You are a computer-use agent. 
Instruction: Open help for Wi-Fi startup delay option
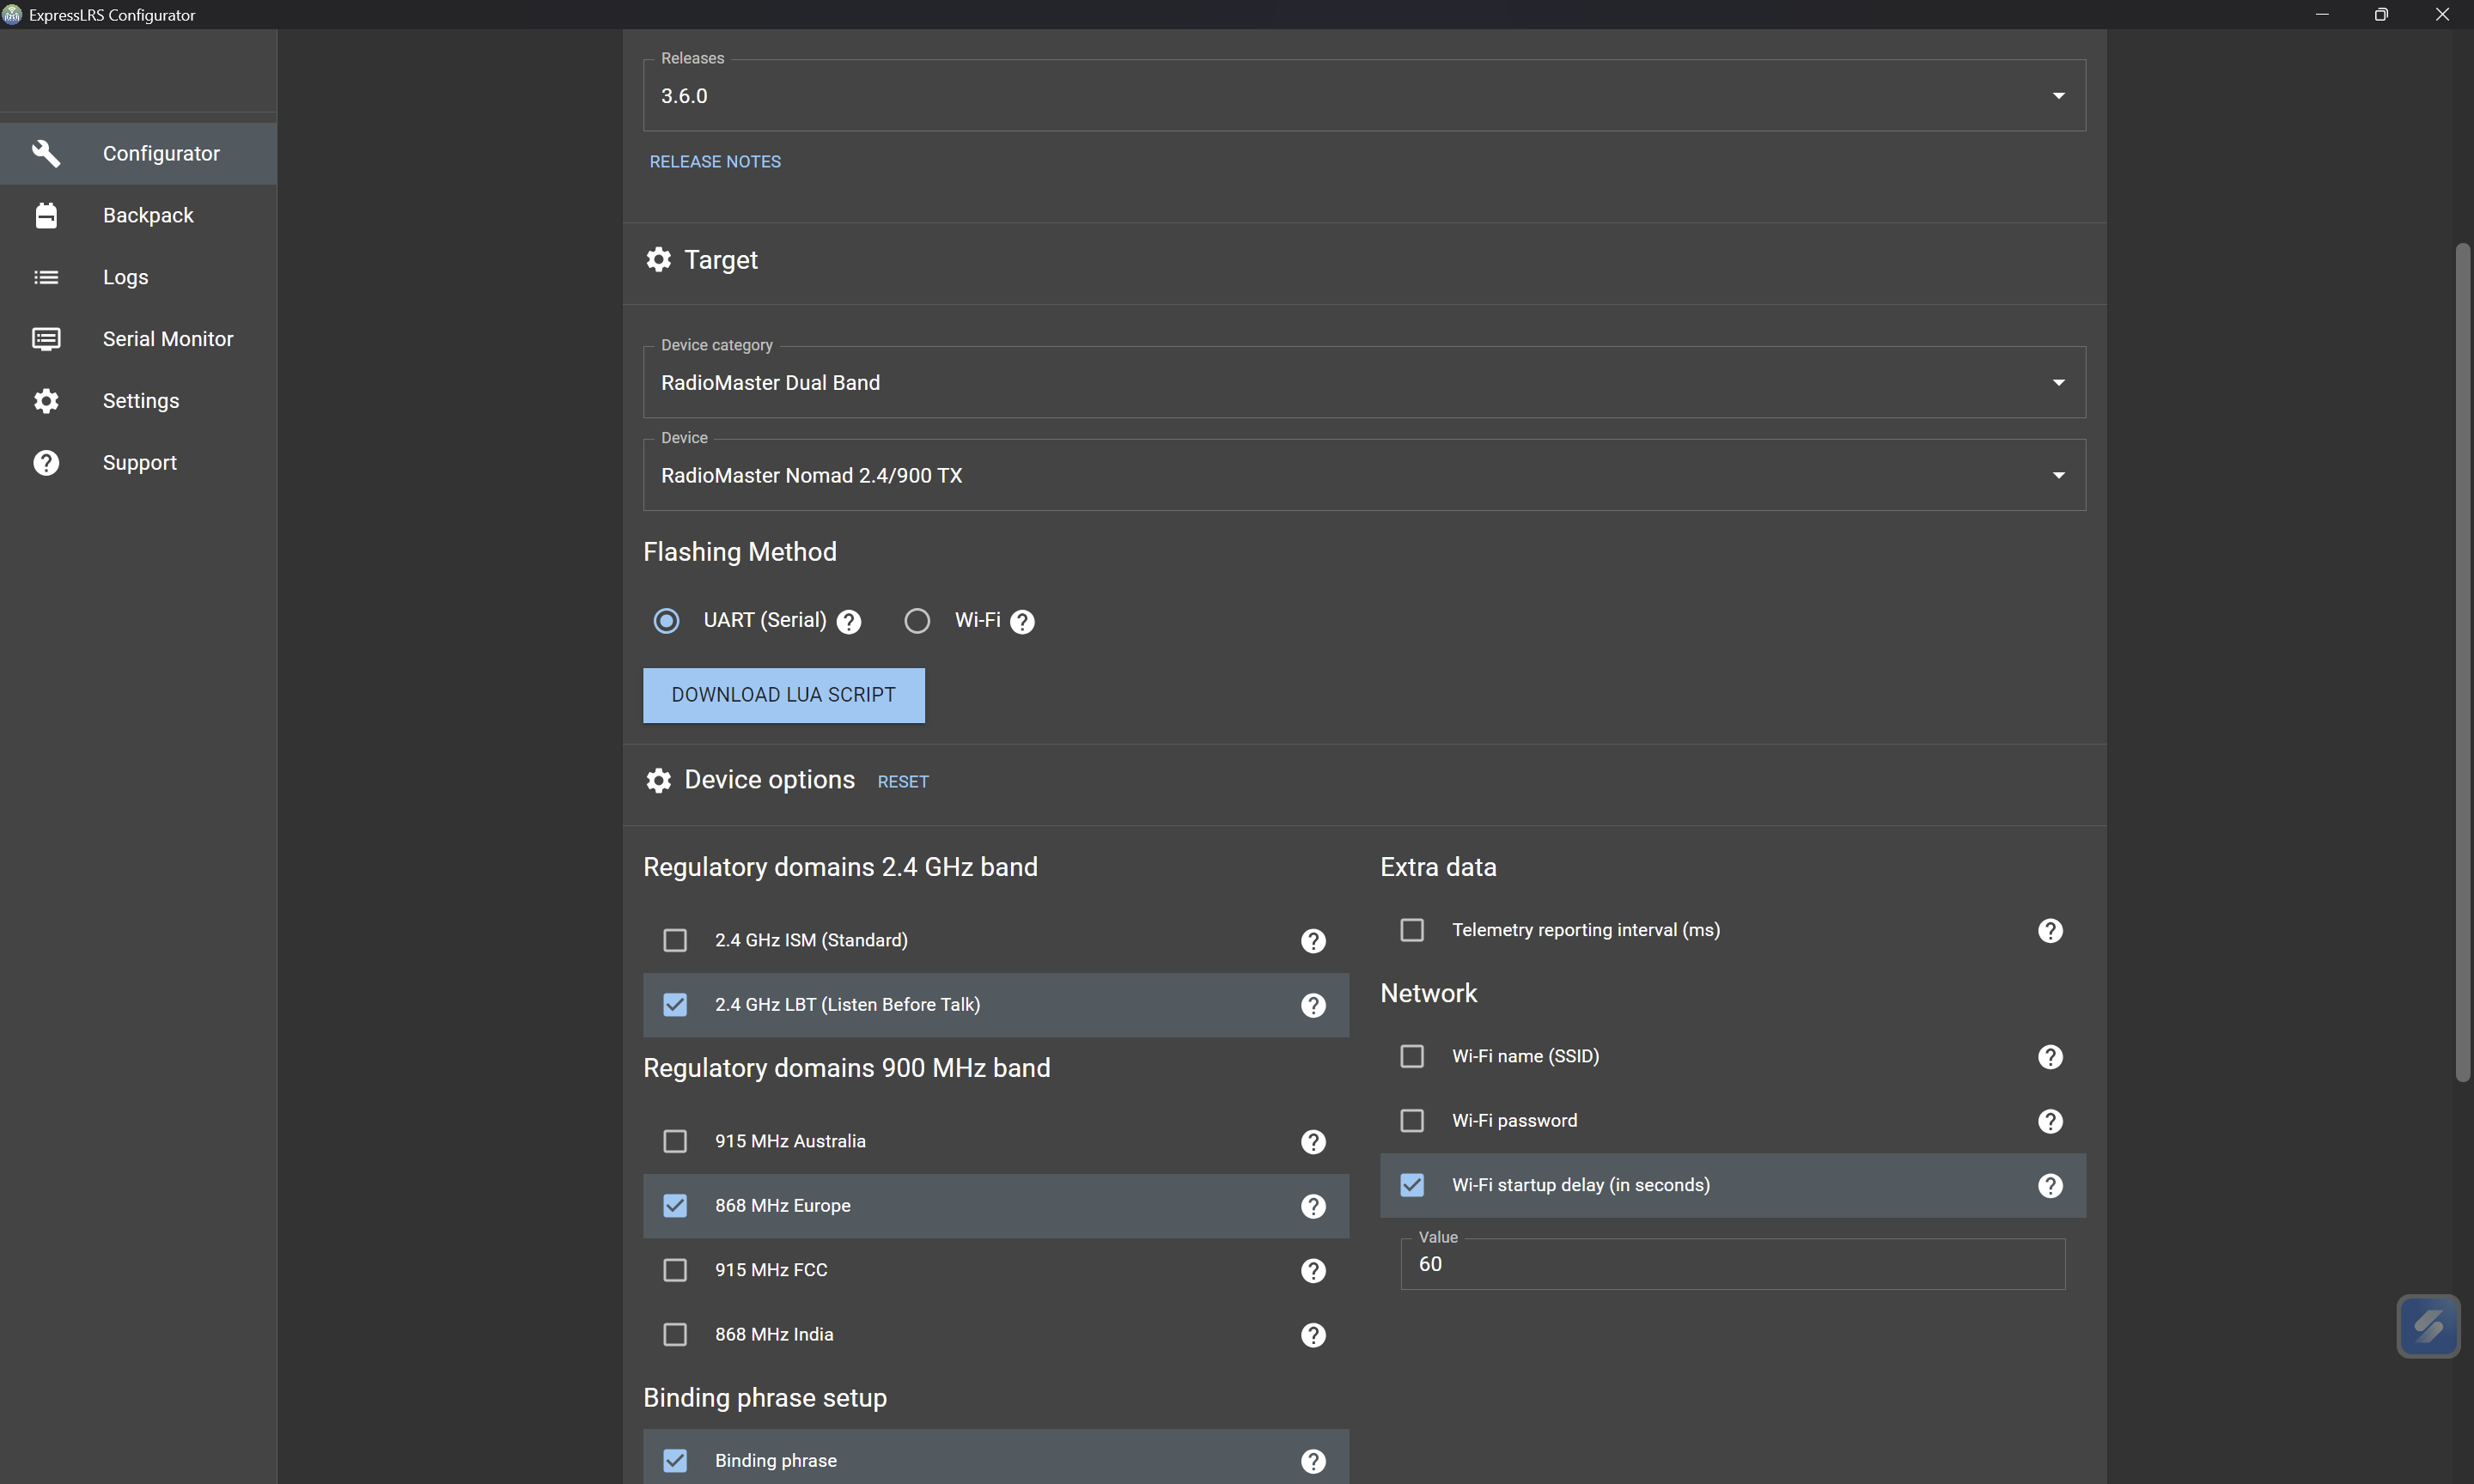2050,1185
